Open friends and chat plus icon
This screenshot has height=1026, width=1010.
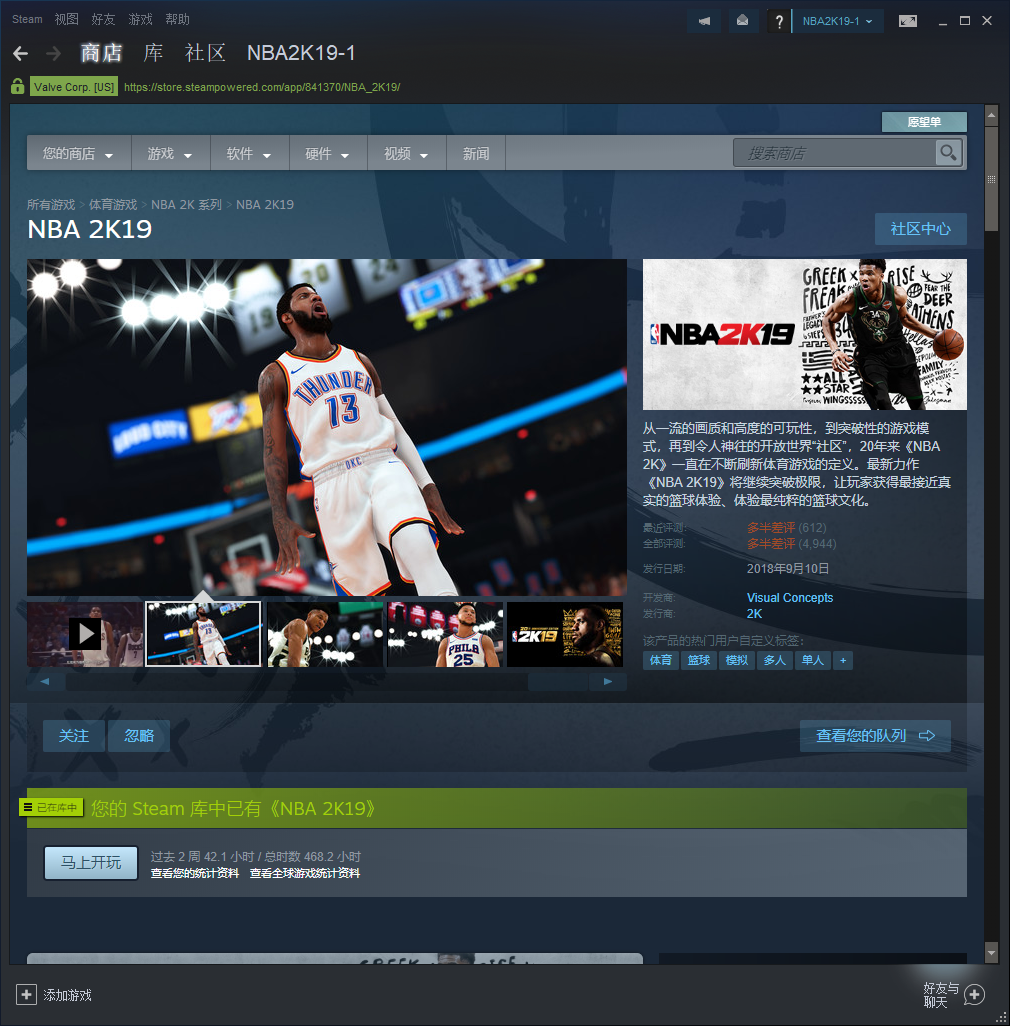974,994
